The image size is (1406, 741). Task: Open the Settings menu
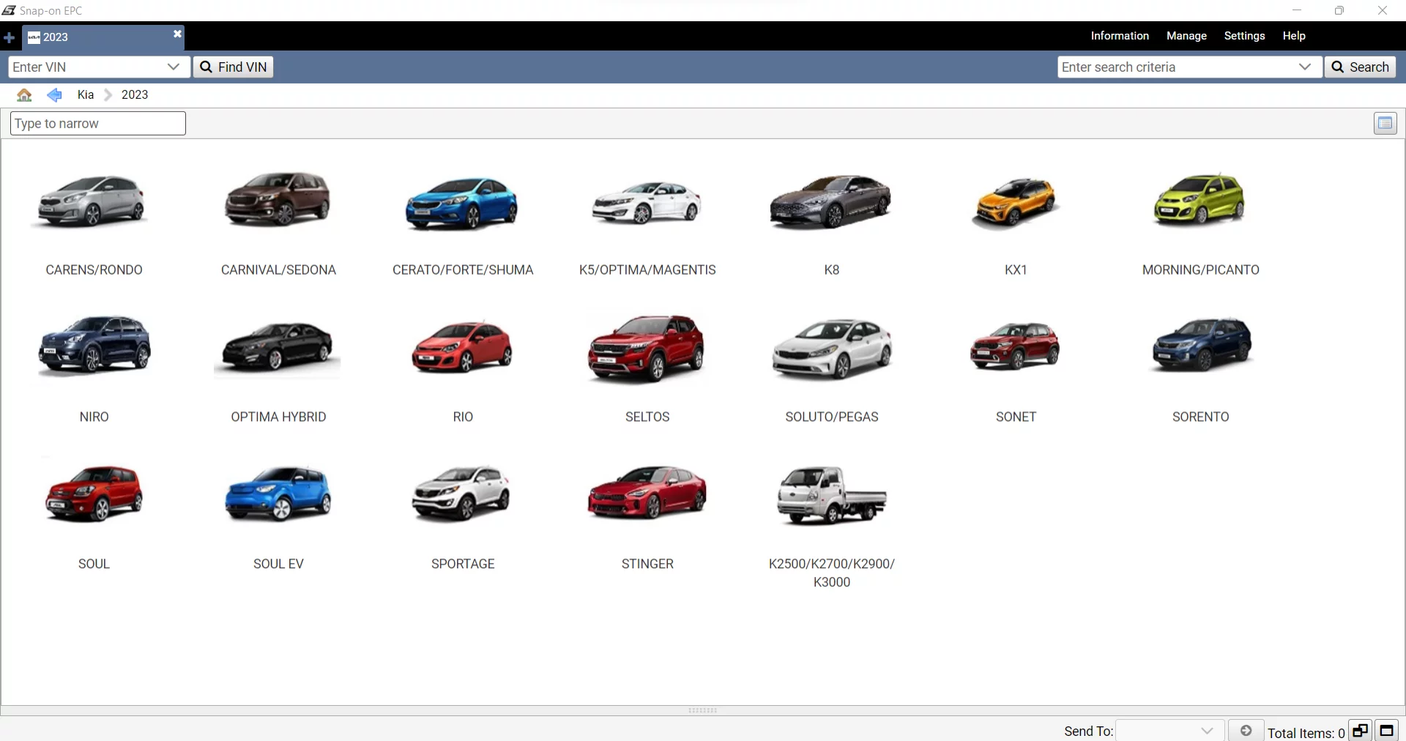[x=1244, y=36]
